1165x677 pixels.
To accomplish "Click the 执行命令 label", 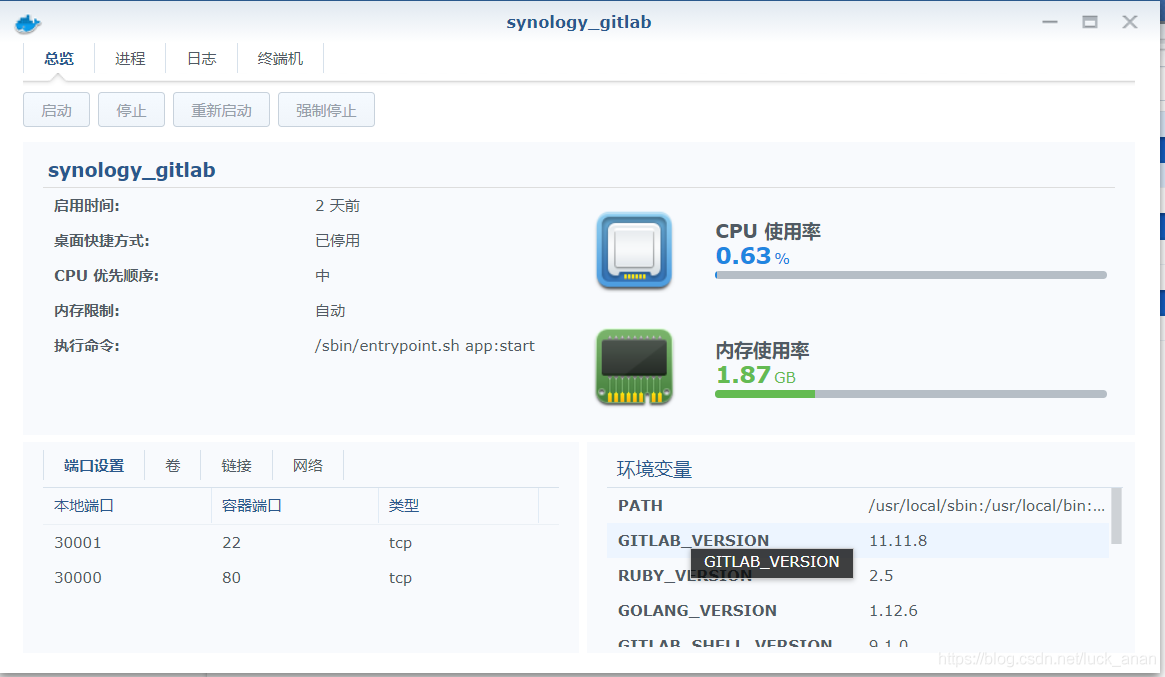I will 86,346.
